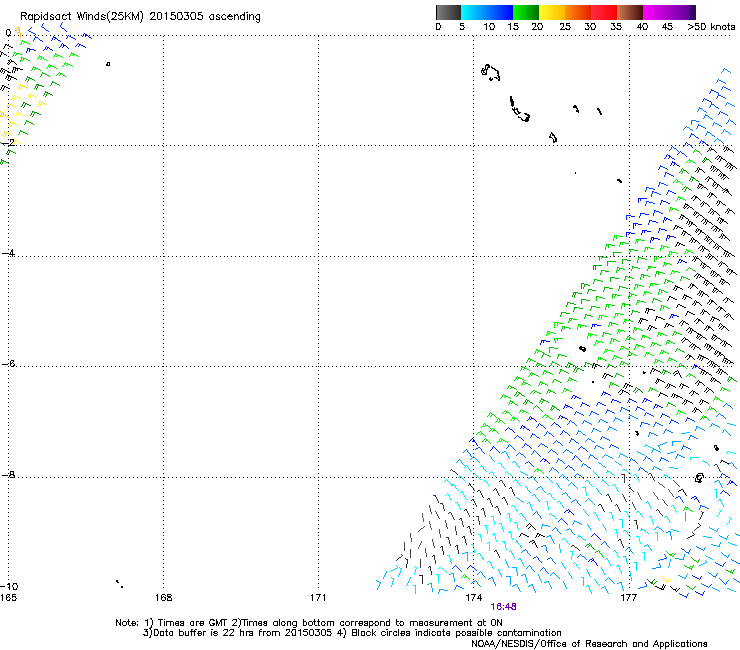Click latitude label '-8' on left axis

(x=8, y=474)
